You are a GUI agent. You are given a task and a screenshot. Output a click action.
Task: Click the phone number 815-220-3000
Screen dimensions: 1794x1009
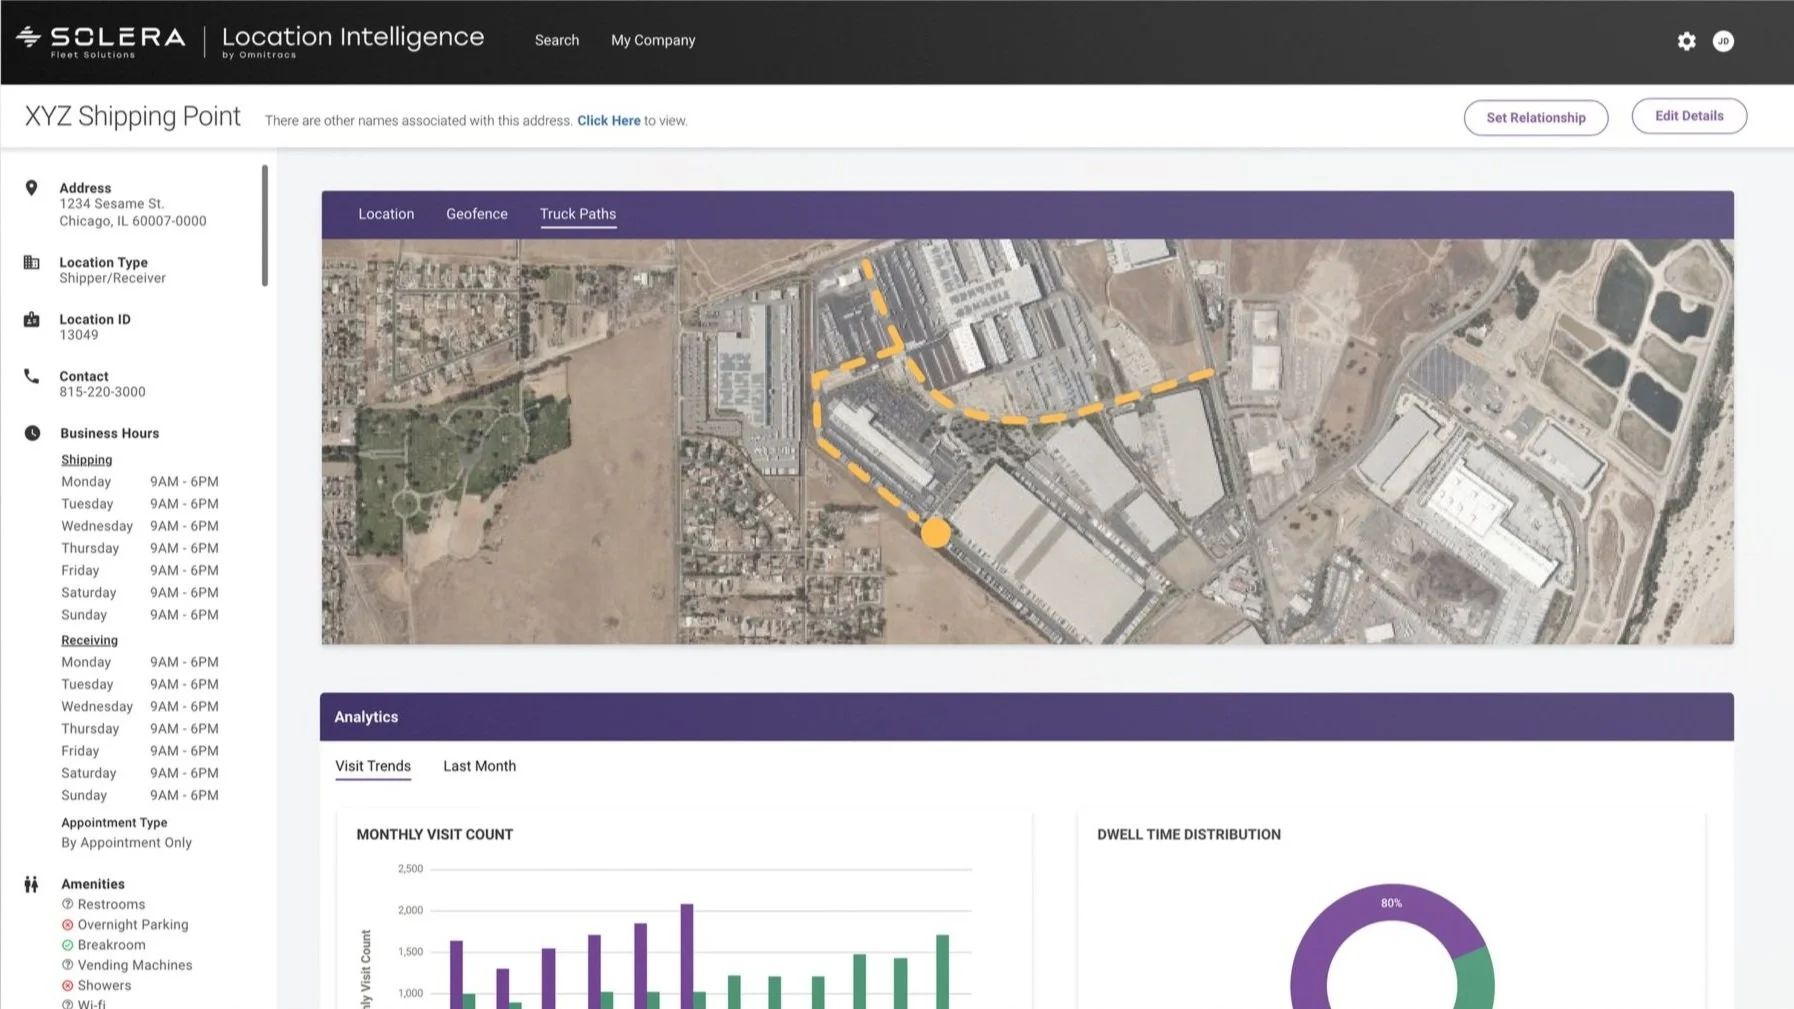(102, 392)
